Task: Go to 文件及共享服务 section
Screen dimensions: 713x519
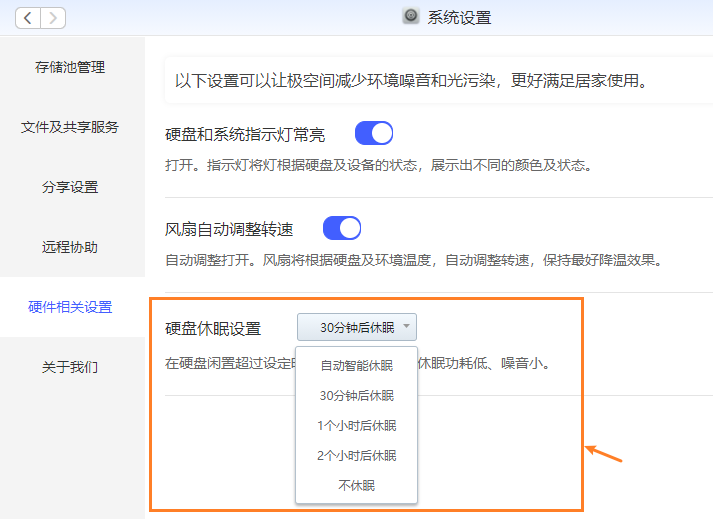Action: point(70,127)
